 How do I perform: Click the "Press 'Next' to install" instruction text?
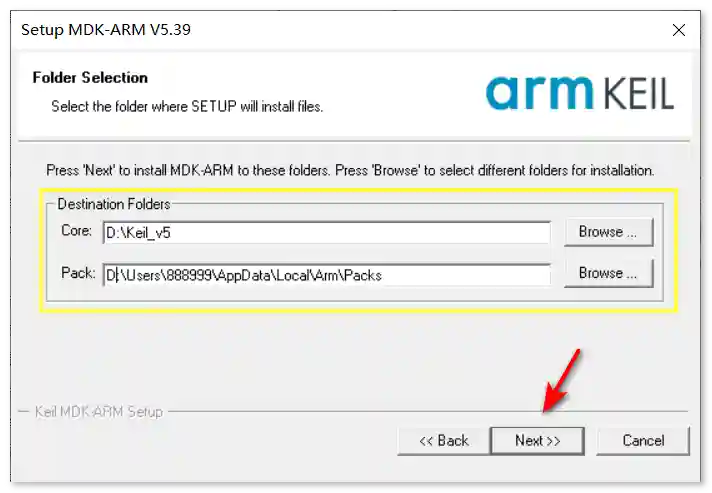pyautogui.click(x=350, y=170)
